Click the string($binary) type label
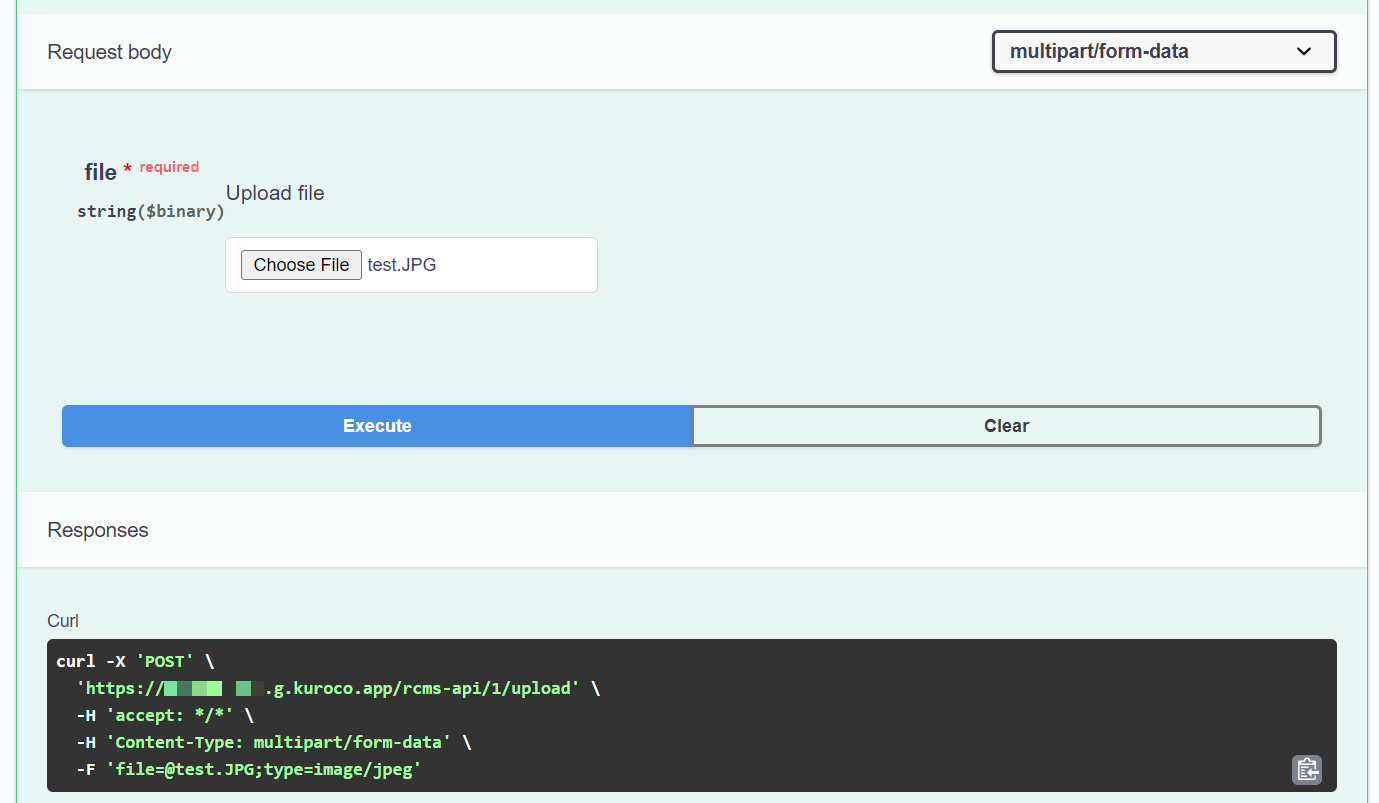 pyautogui.click(x=151, y=211)
